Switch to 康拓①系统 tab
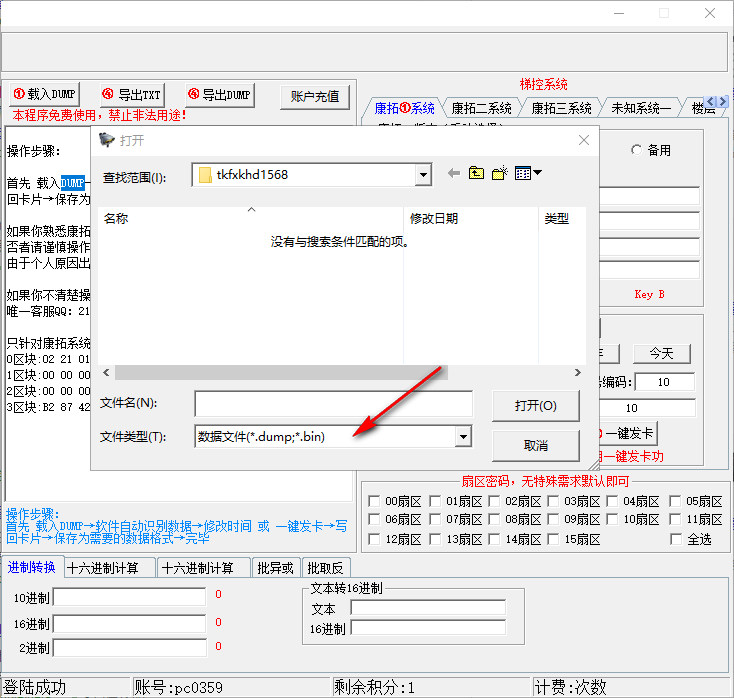The height and width of the screenshot is (698, 734). coord(404,109)
